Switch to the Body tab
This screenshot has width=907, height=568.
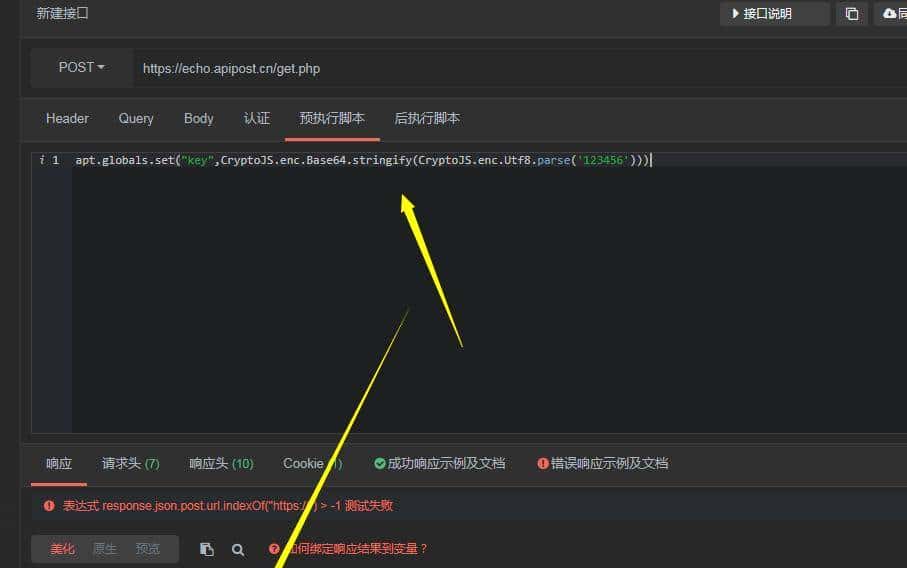tap(198, 119)
